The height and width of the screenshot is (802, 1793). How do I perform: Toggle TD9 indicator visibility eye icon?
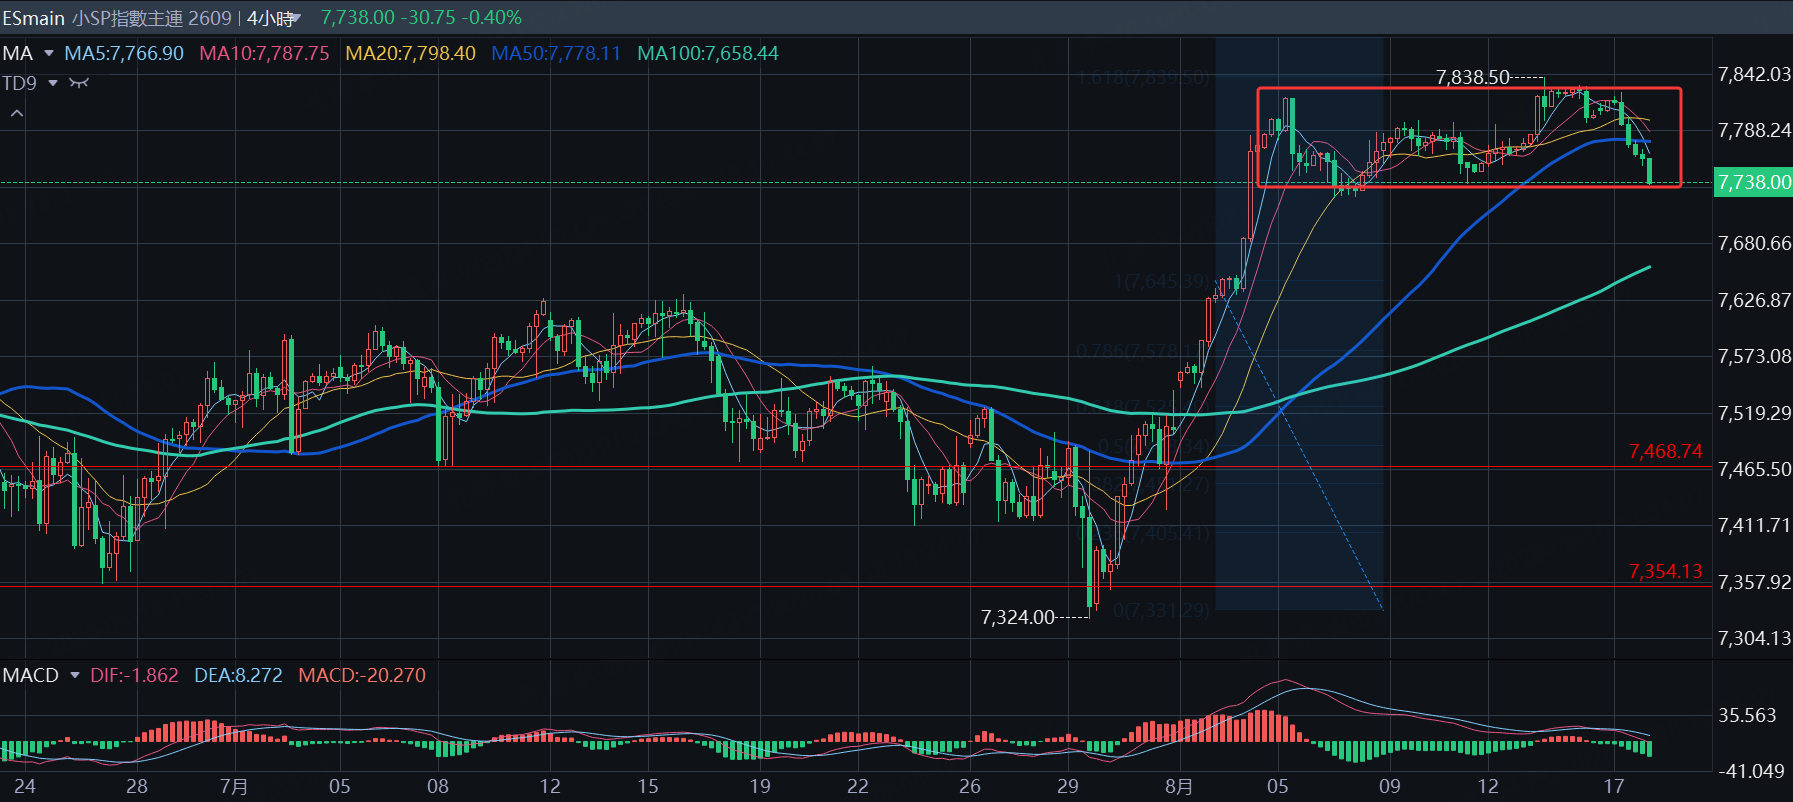(79, 83)
